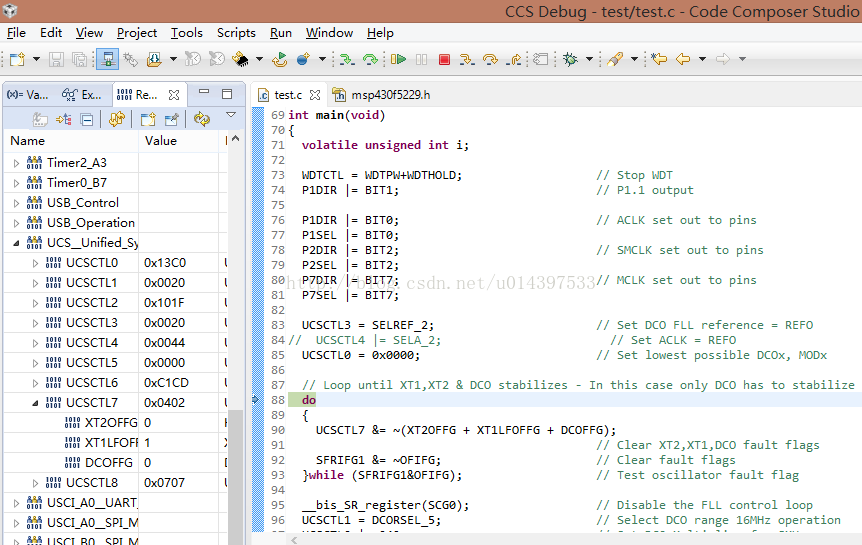Close the Registers view tab
This screenshot has width=862, height=545.
[174, 95]
